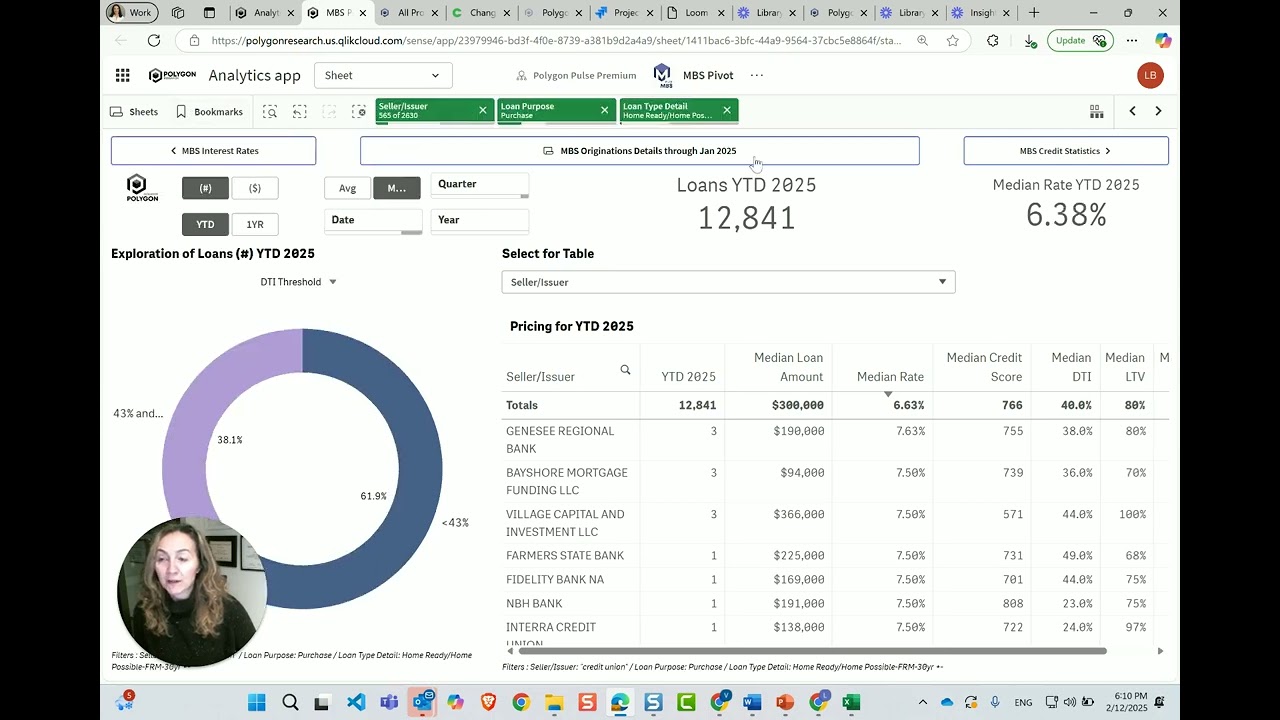Open Copilot sidebar icon
The width and height of the screenshot is (1280, 720).
coord(1163,41)
